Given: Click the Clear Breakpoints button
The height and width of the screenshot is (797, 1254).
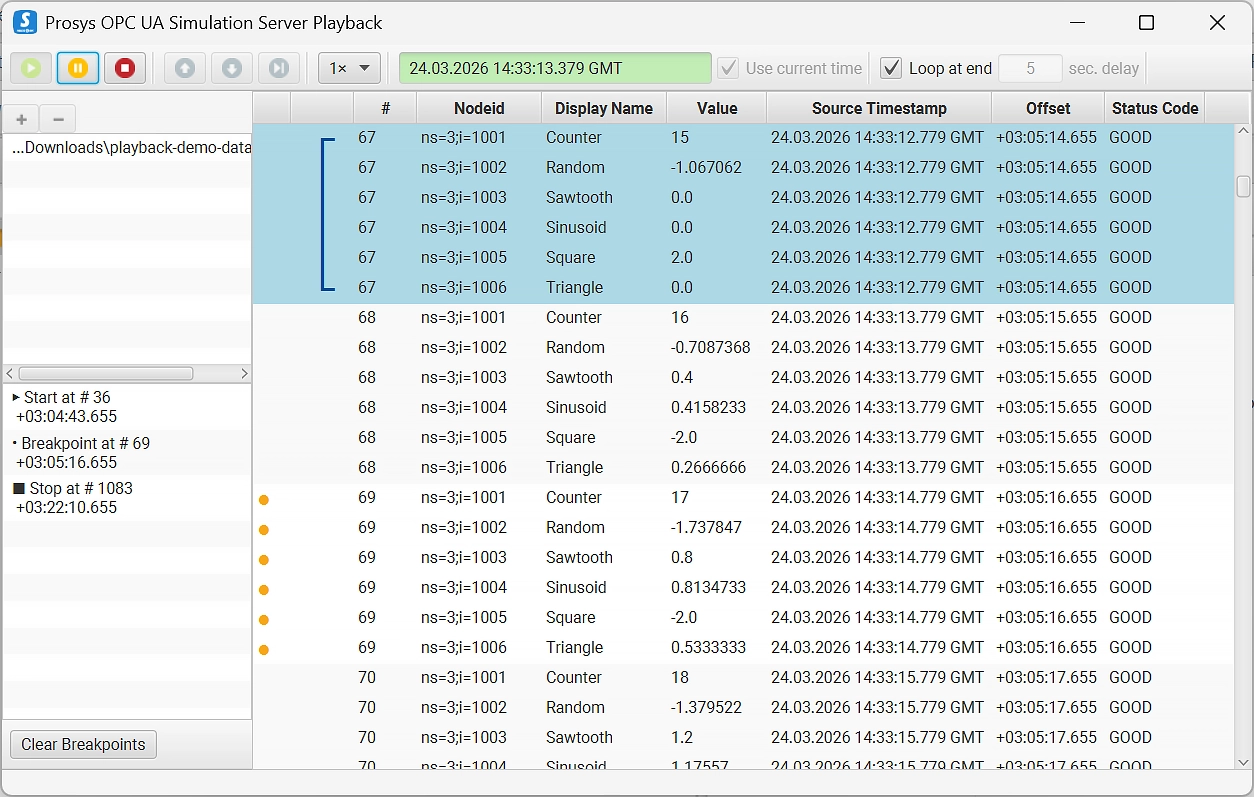Looking at the screenshot, I should (x=83, y=744).
